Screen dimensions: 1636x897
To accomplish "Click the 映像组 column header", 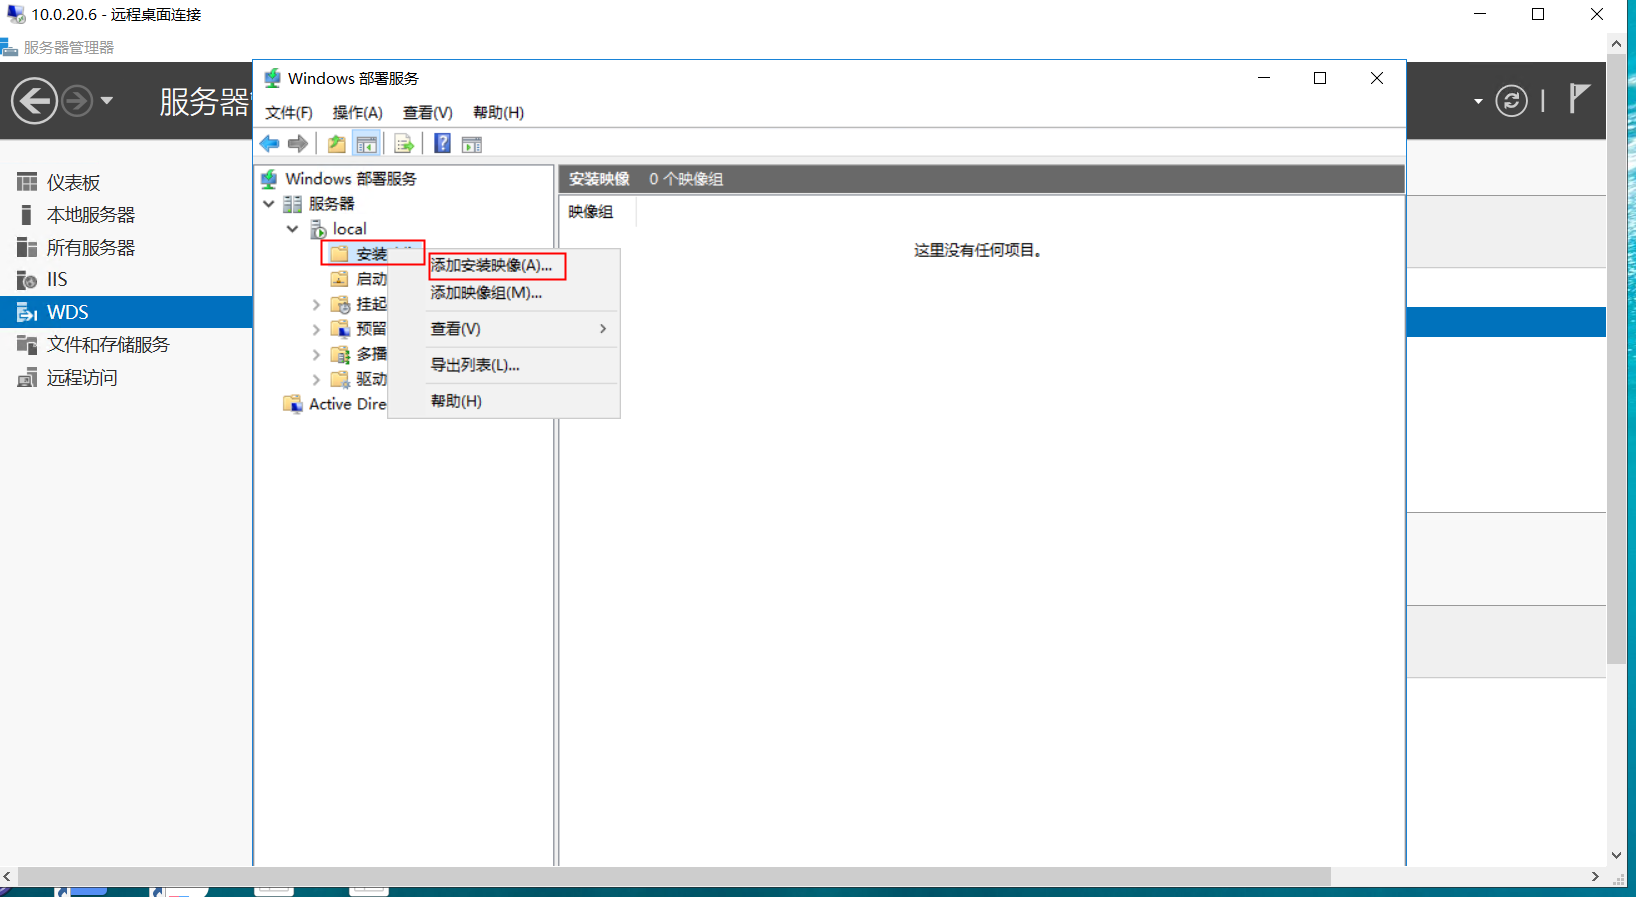I will [x=597, y=212].
